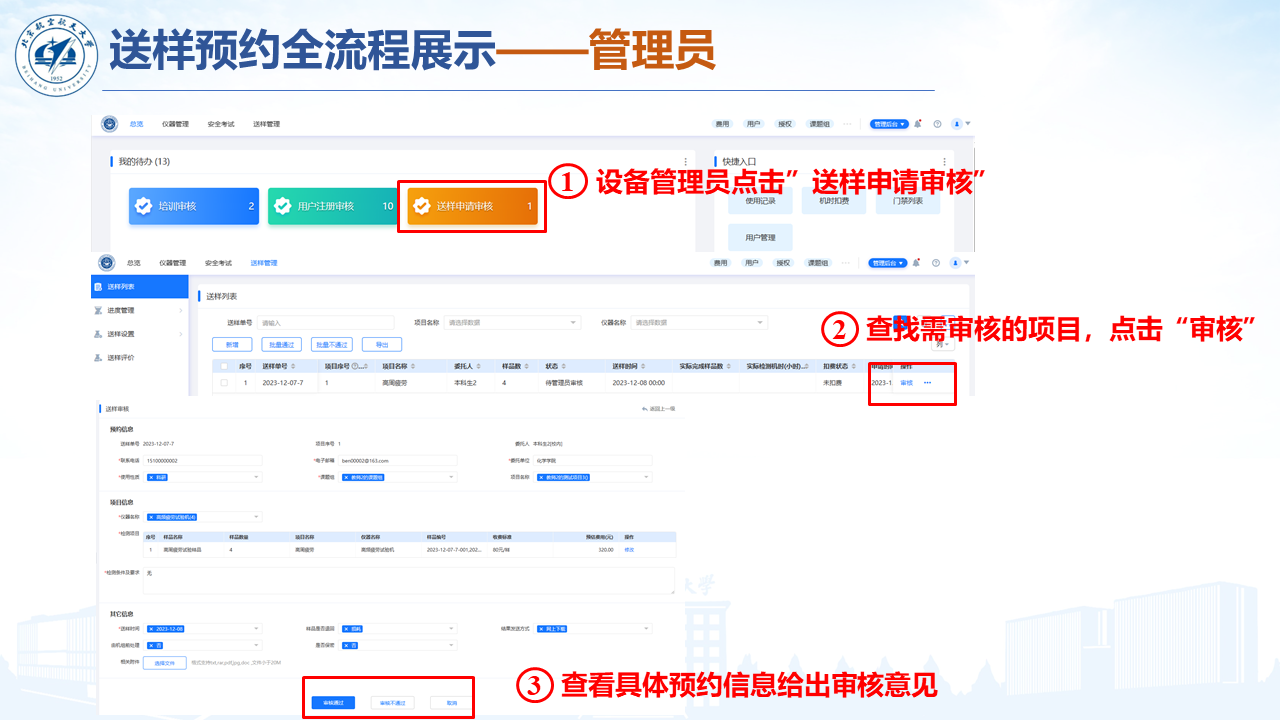Click the 送样设置 sidebar icon
Viewport: 1280px width, 720px height.
tap(98, 334)
